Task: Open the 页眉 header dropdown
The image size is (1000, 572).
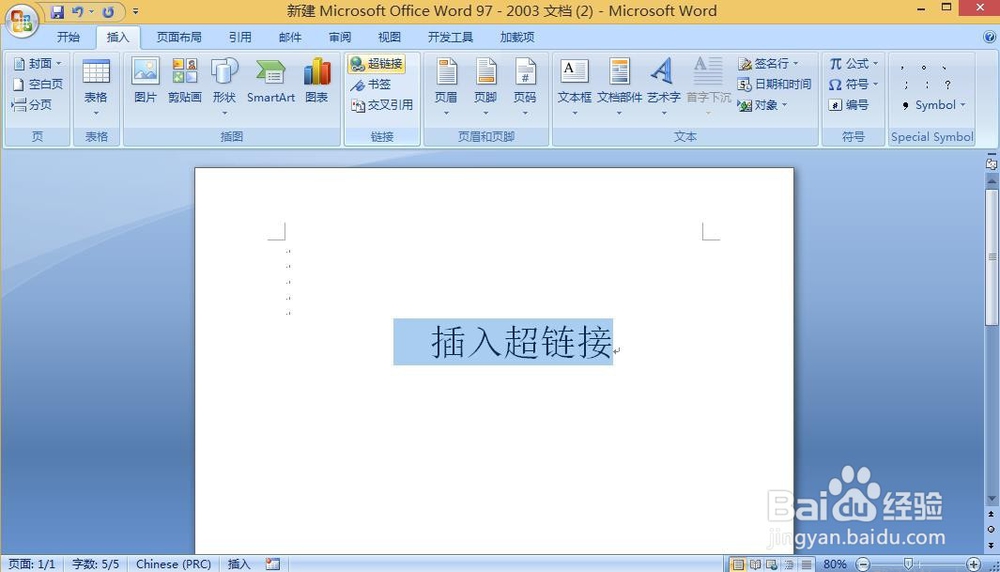Action: [x=446, y=87]
